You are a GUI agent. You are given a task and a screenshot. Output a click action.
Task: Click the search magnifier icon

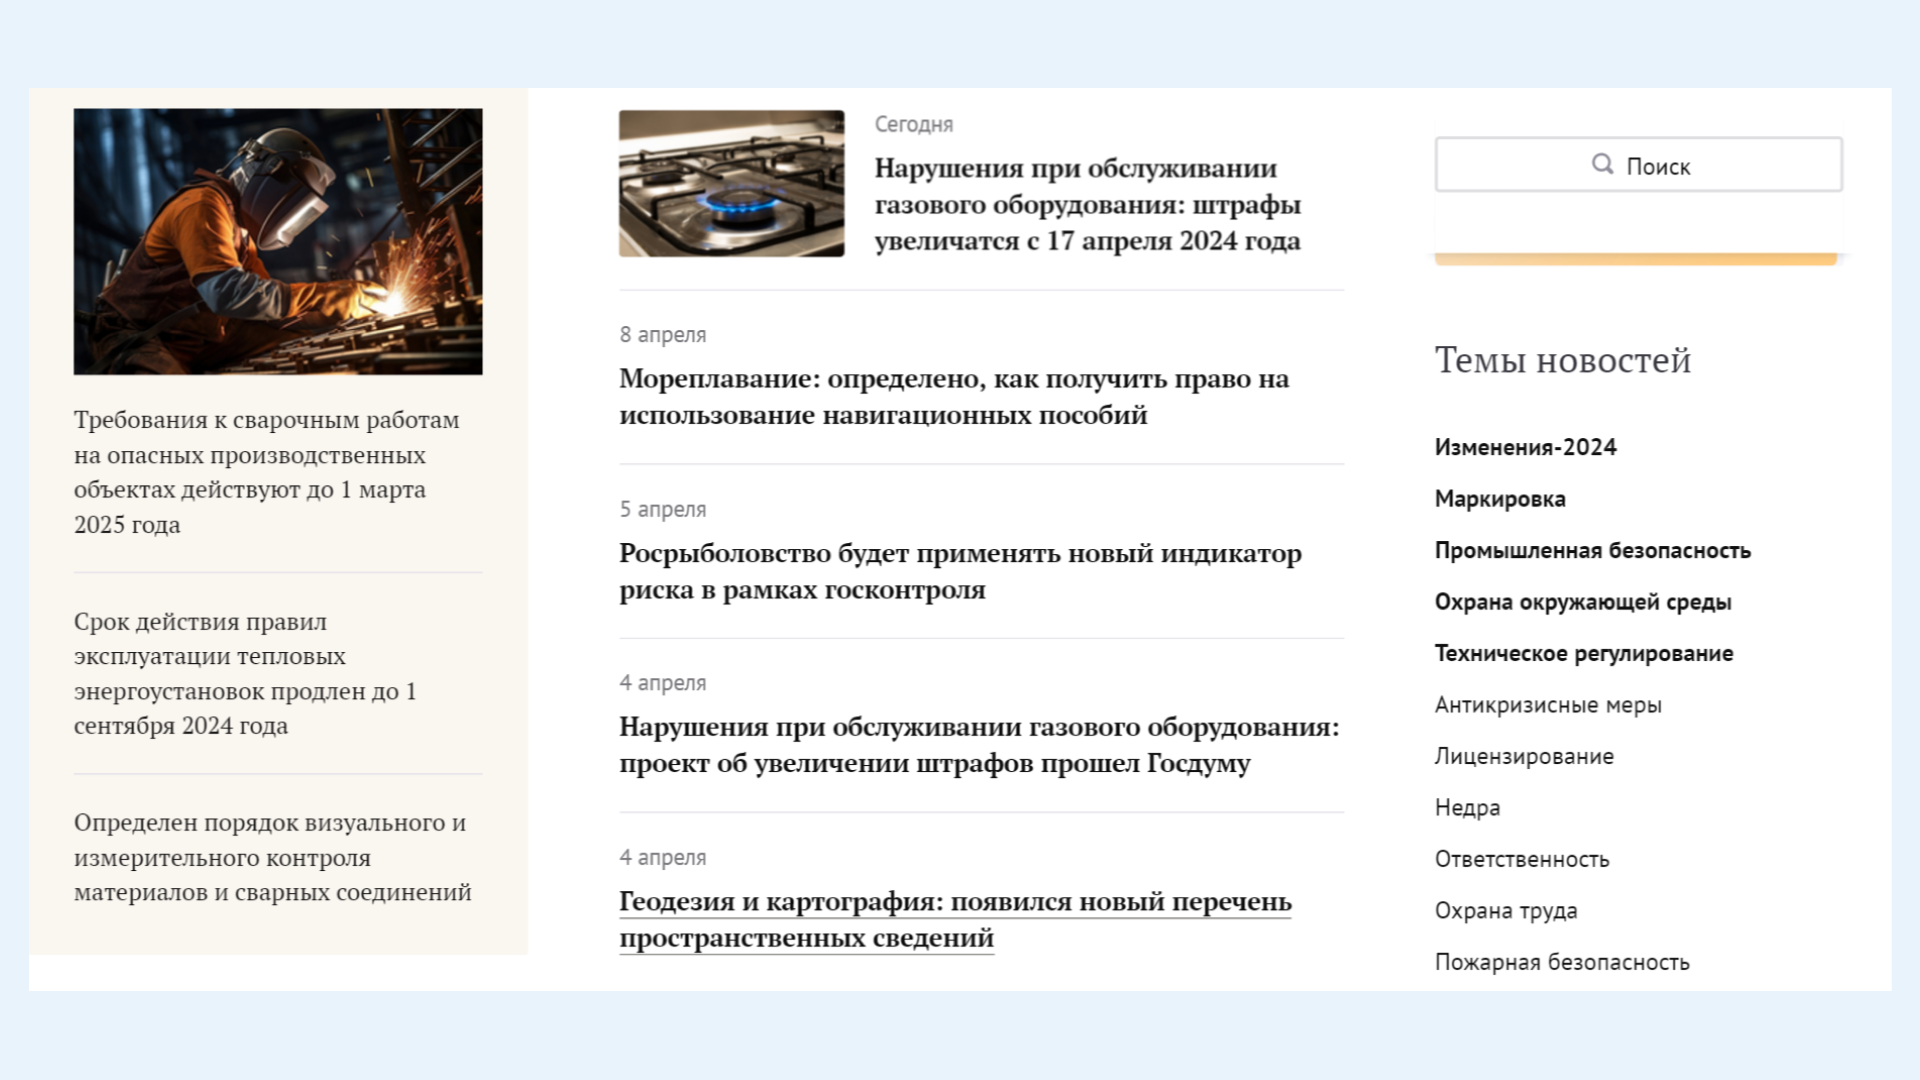1602,164
